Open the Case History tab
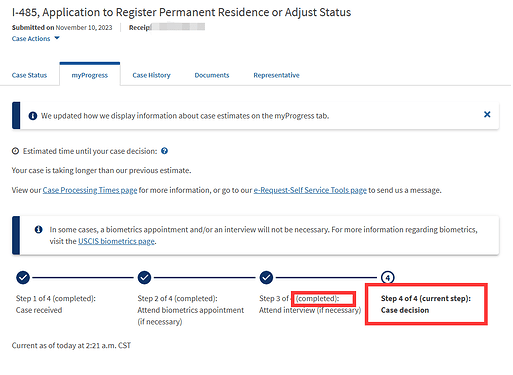 151,75
